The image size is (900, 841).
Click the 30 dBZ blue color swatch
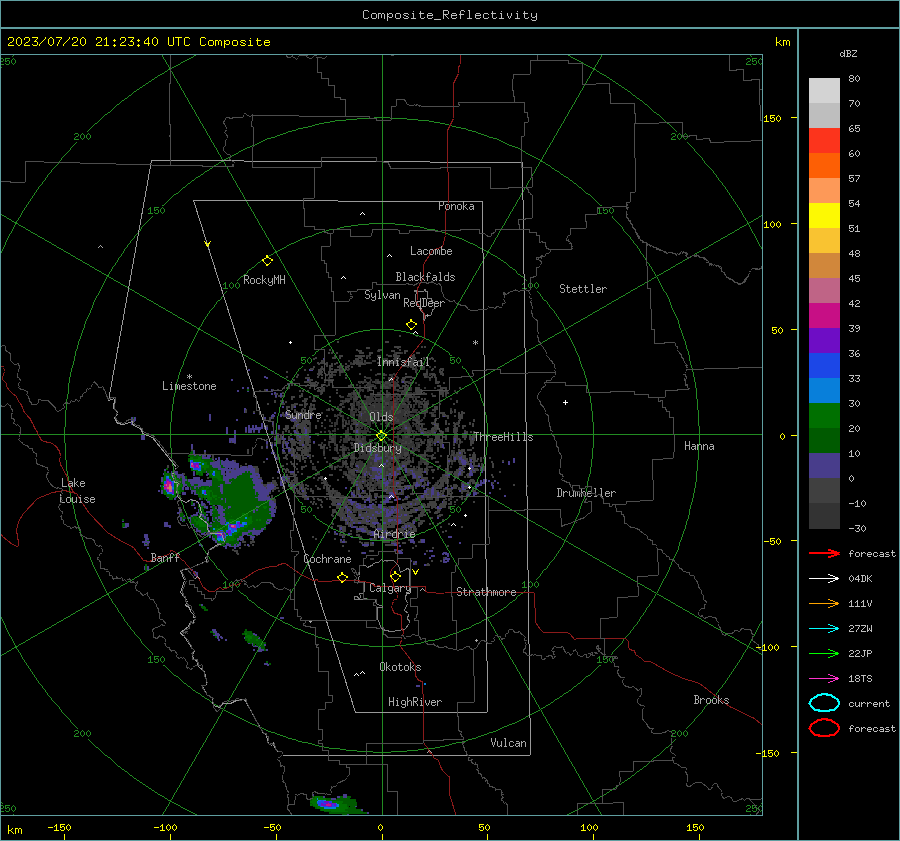[824, 390]
